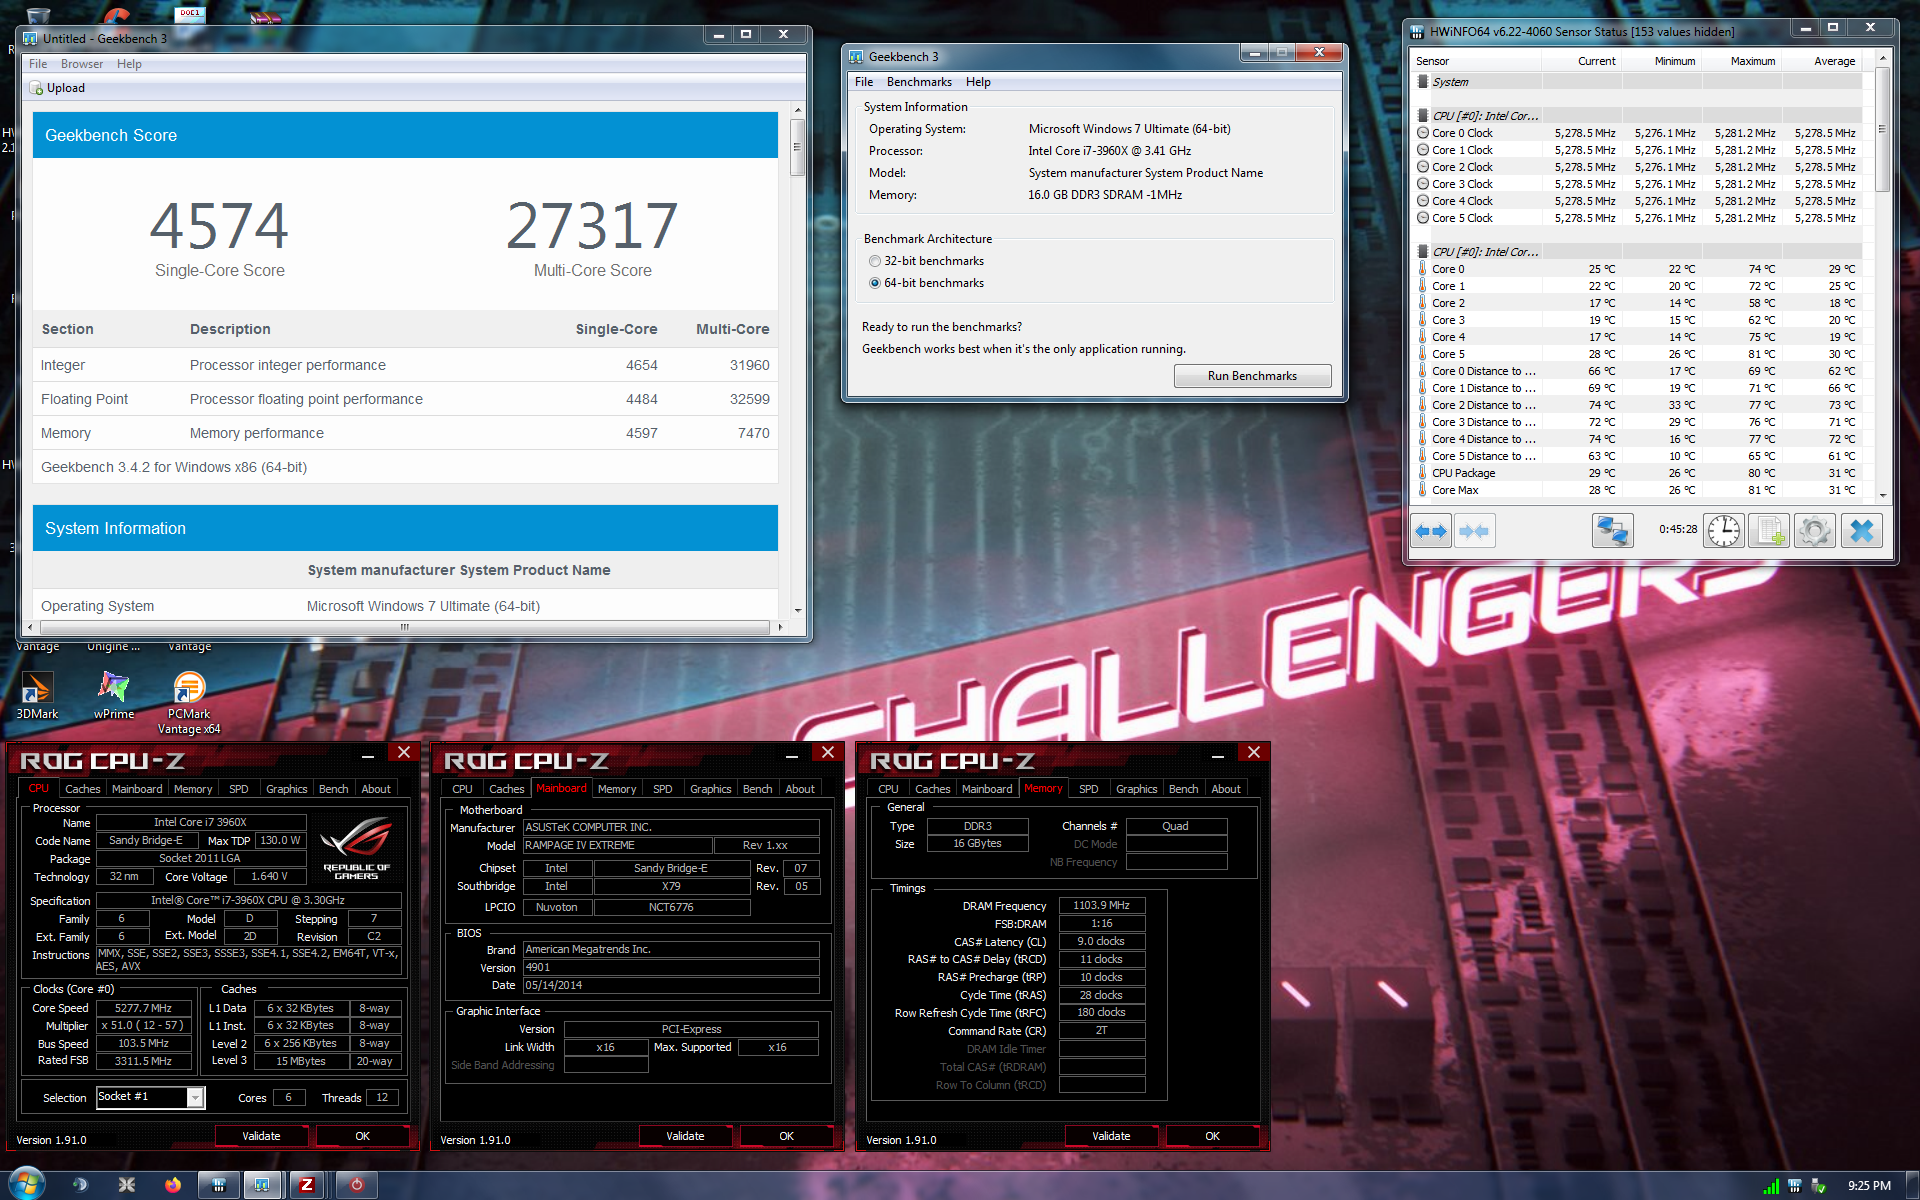Switch to CPU-Z red Z taskbar button
This screenshot has height=1200, width=1920.
click(x=307, y=1185)
